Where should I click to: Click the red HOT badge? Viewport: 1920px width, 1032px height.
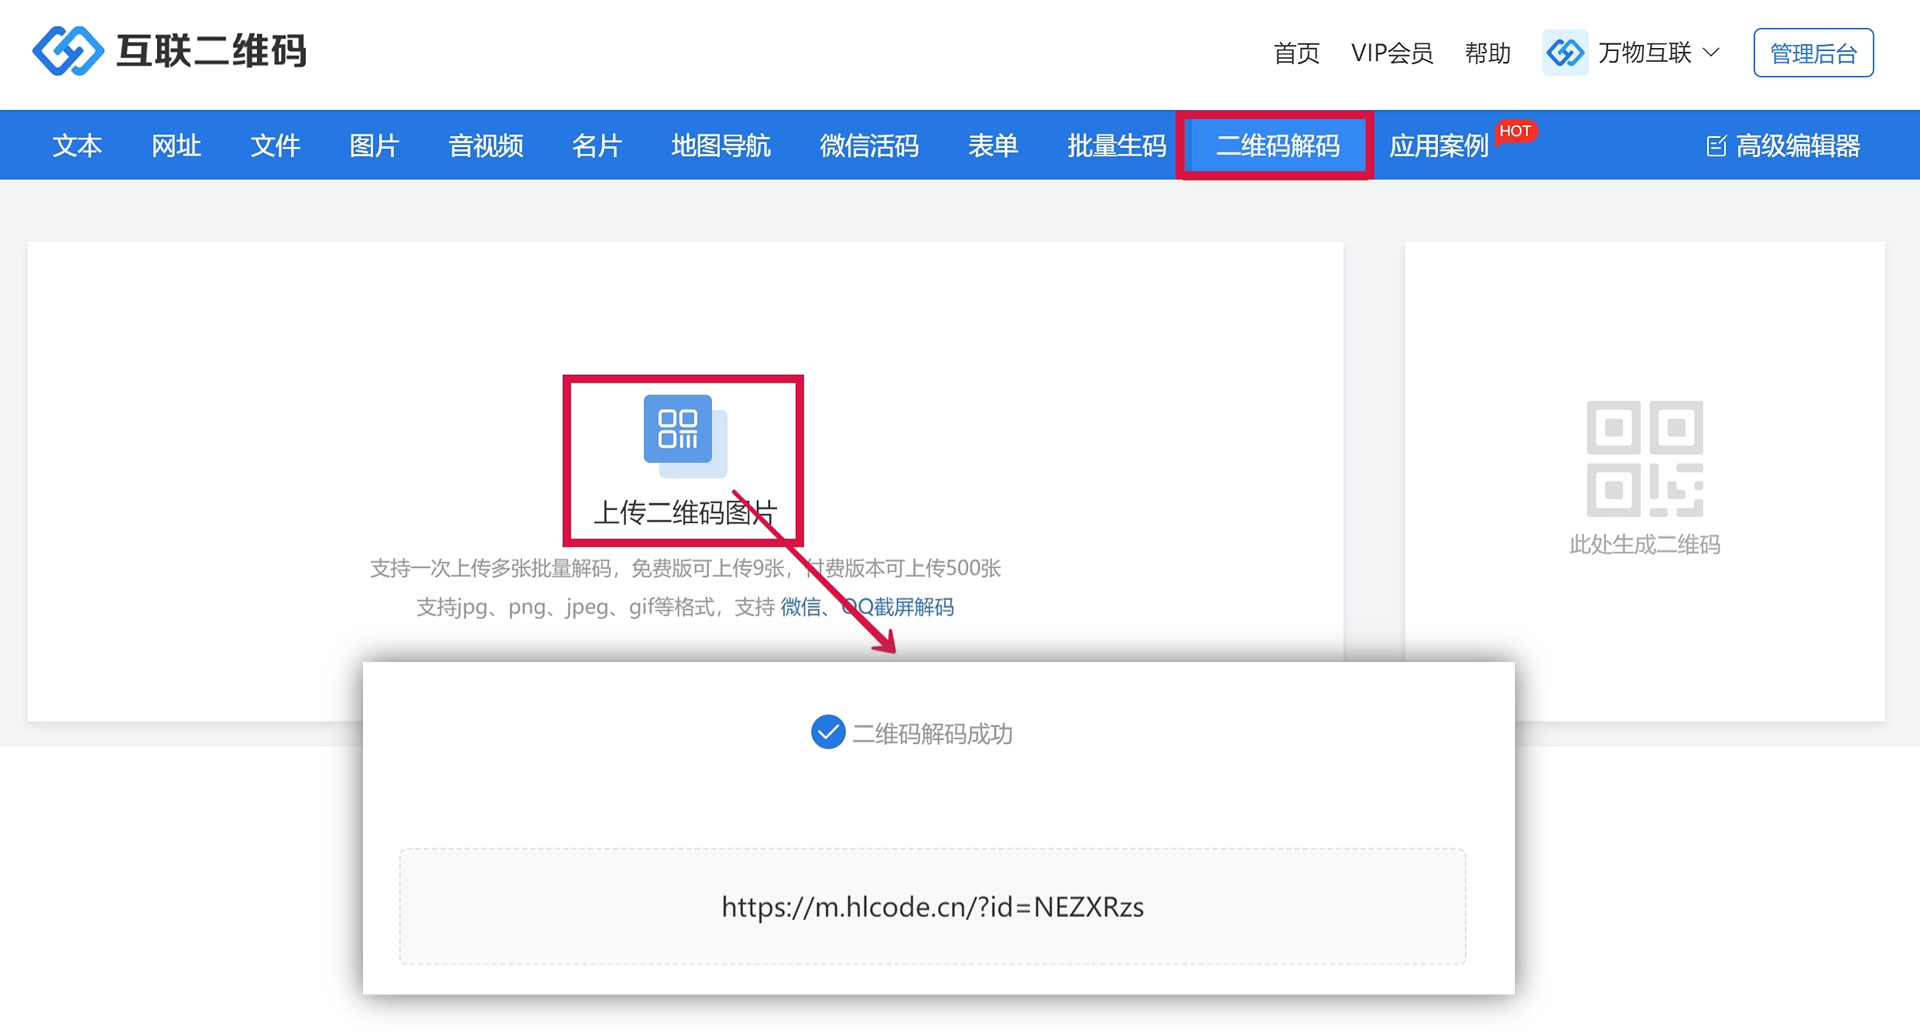click(x=1515, y=131)
